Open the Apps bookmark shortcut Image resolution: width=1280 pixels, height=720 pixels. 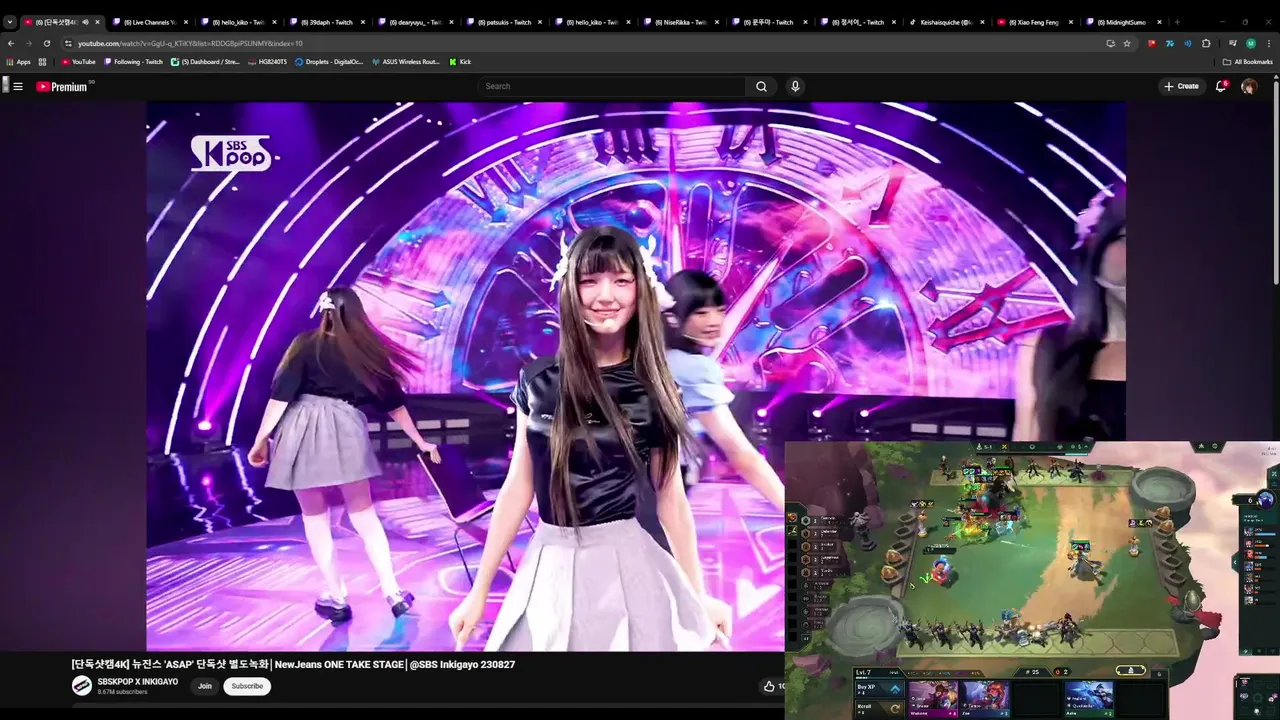point(18,62)
